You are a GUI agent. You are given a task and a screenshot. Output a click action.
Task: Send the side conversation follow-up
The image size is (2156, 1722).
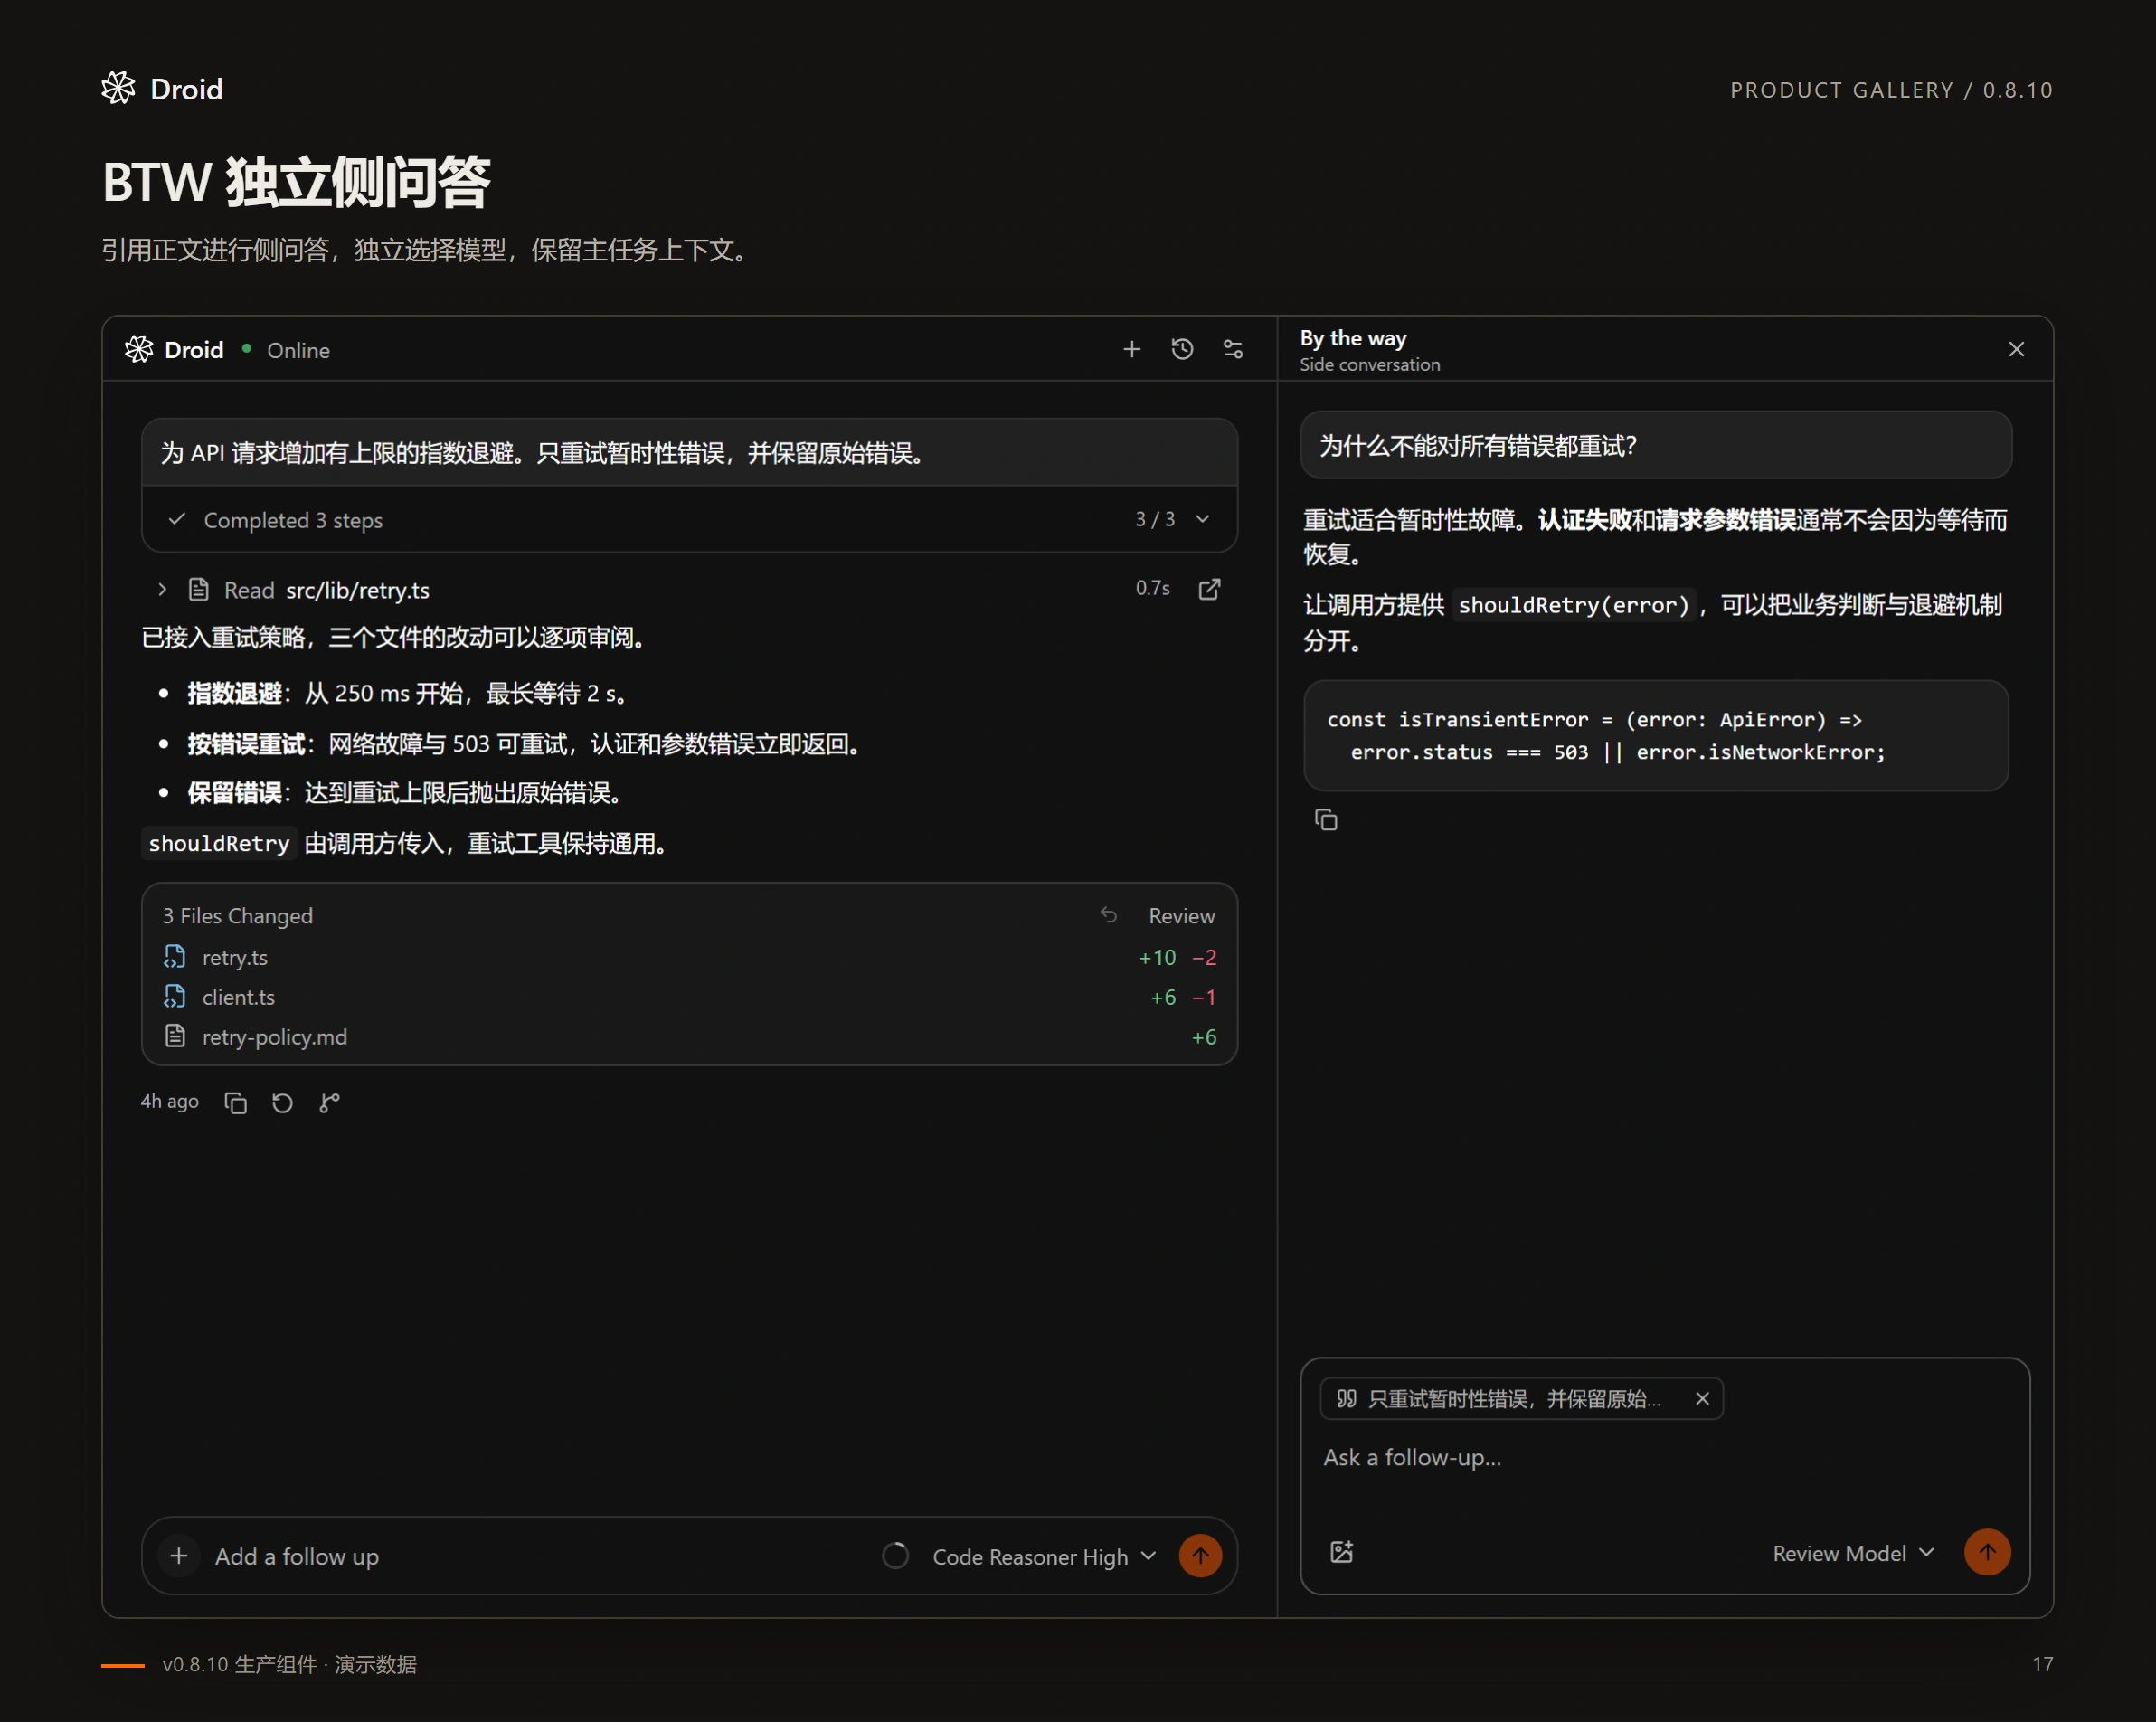coord(1987,1552)
